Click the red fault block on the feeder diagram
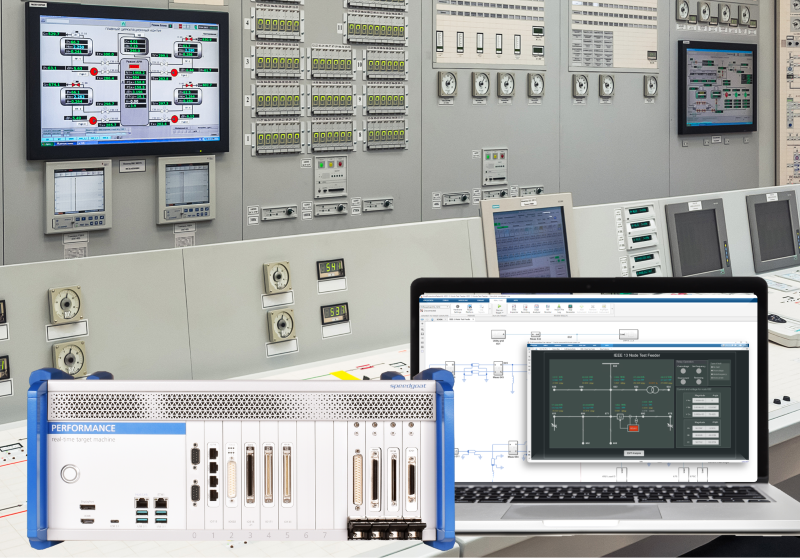The width and height of the screenshot is (800, 560). 633,428
